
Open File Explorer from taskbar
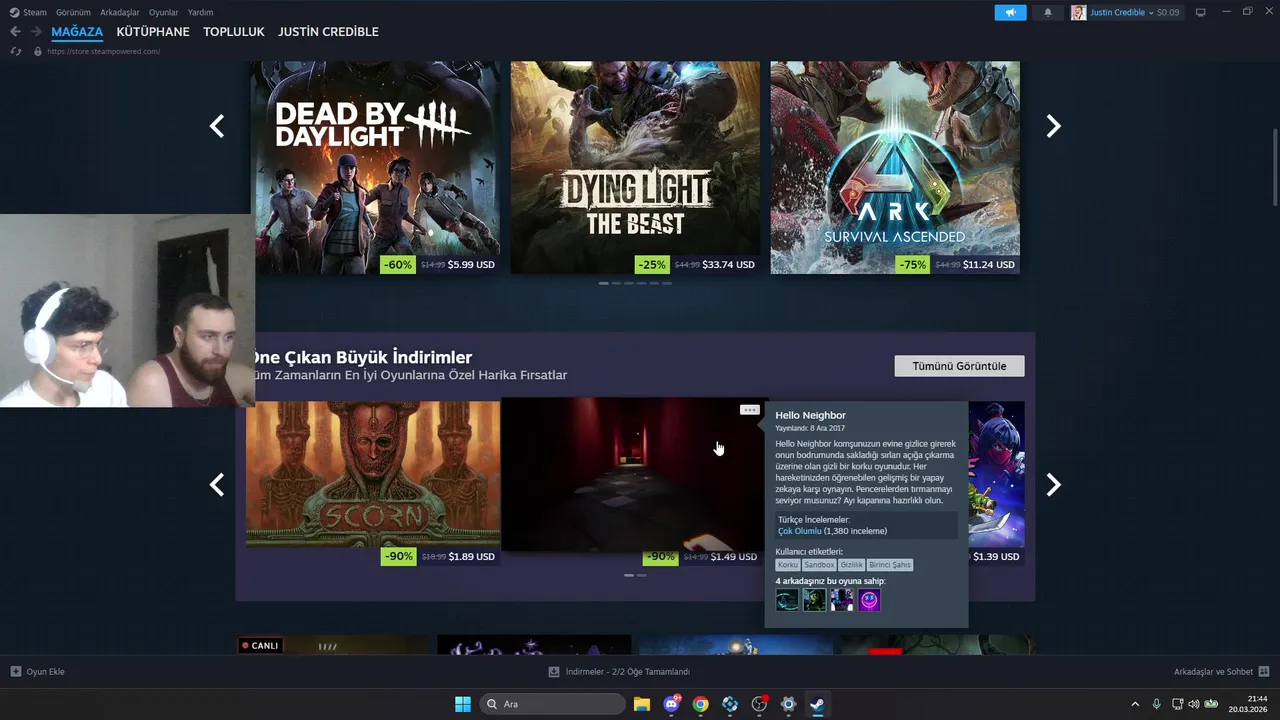[x=642, y=704]
